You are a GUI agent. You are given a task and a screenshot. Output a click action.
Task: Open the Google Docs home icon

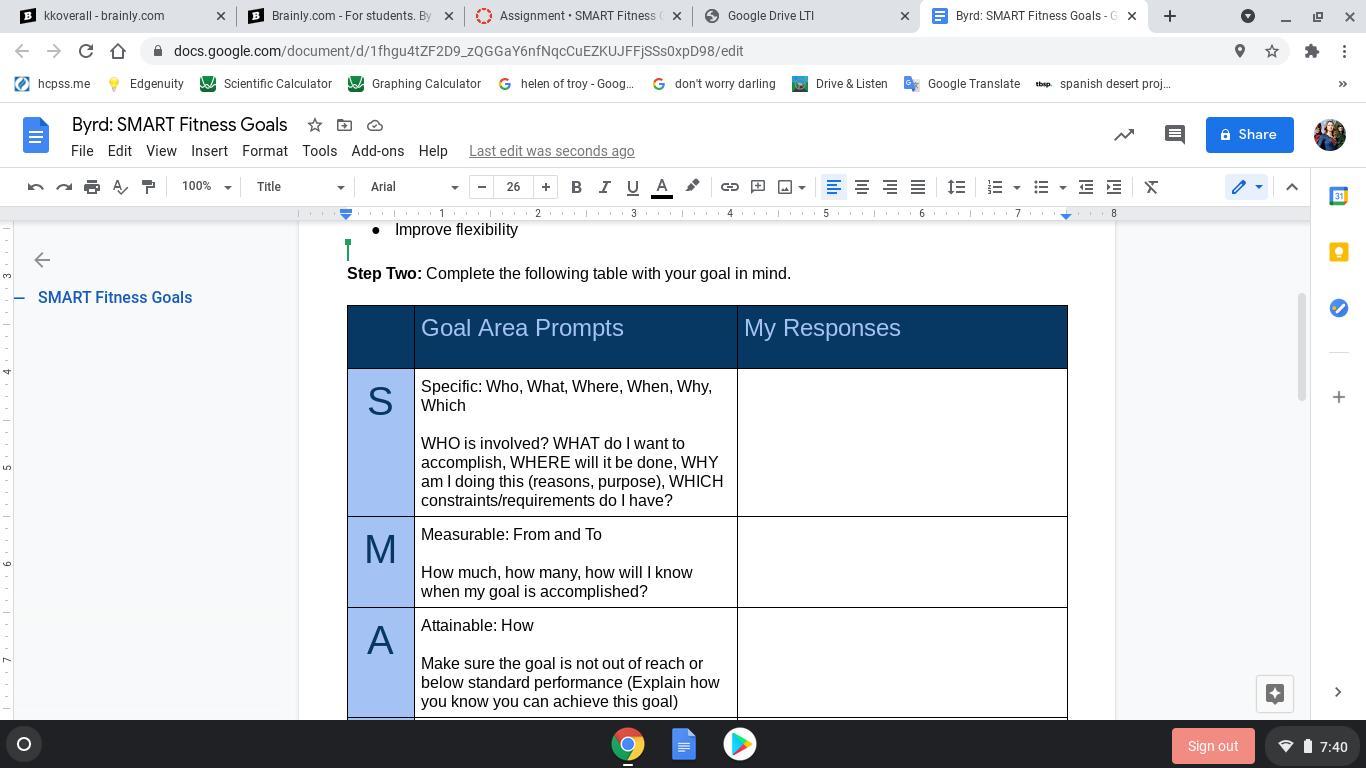(x=36, y=135)
